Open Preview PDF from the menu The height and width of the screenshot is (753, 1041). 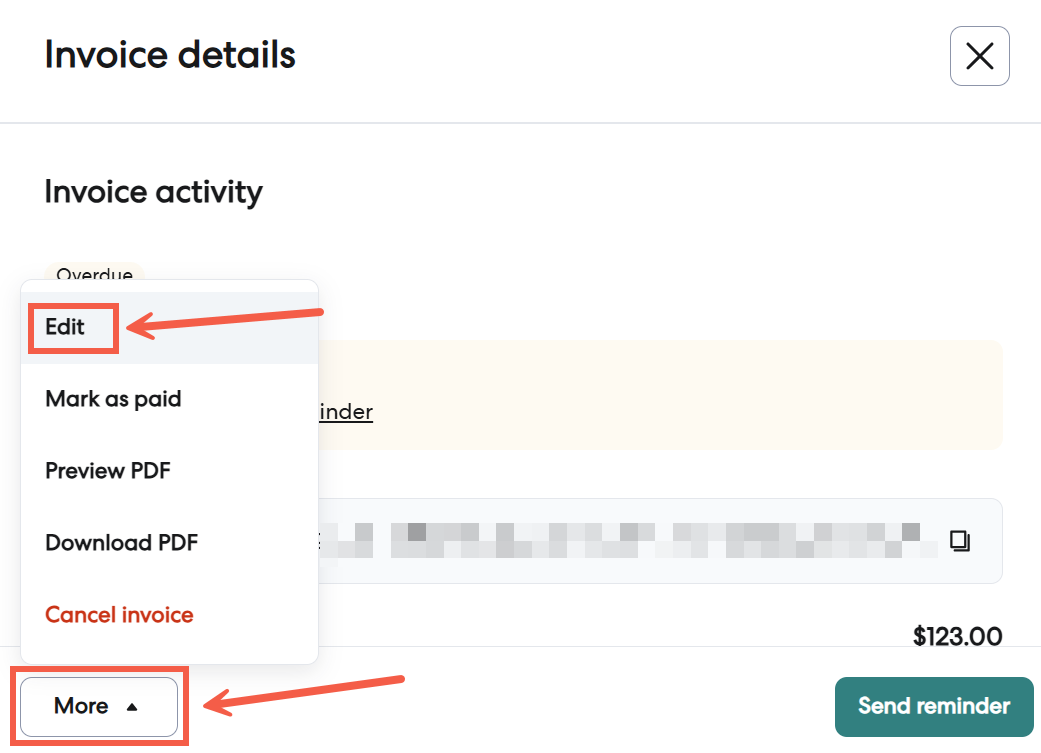(108, 470)
